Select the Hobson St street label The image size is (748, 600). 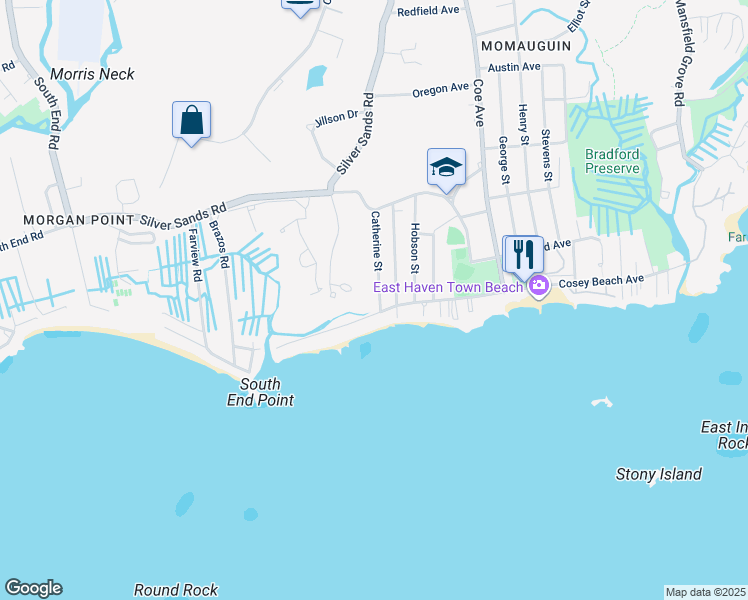point(415,248)
